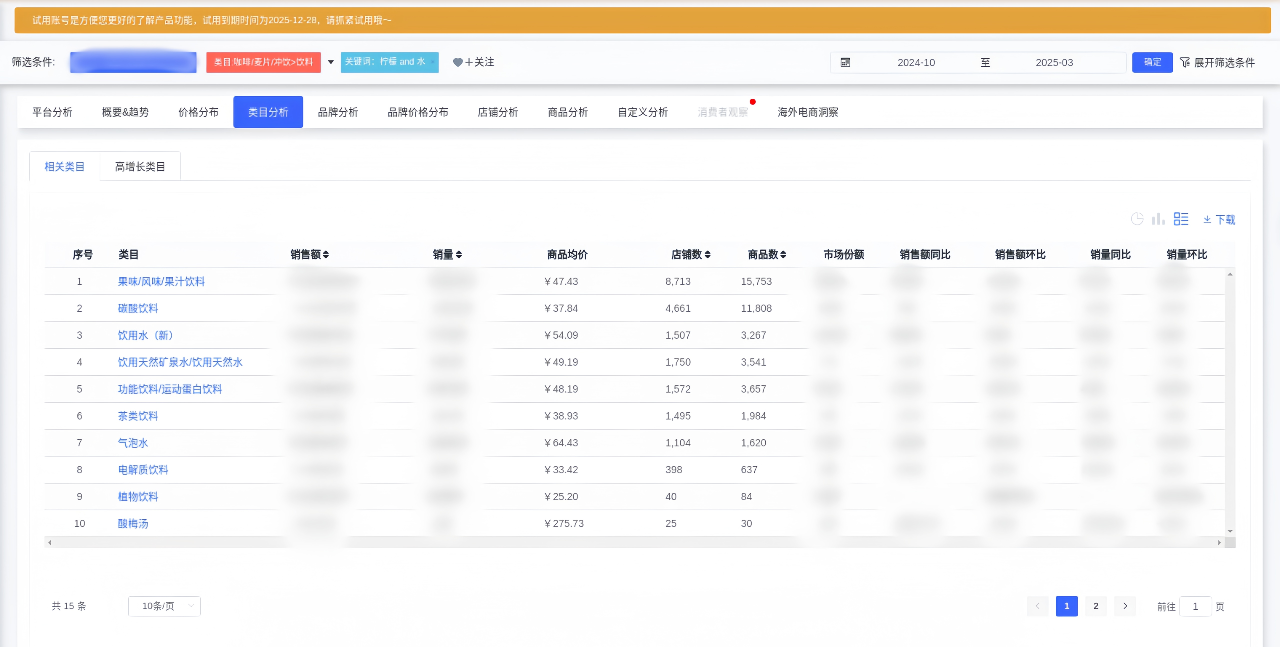Switch to bar chart view
The width and height of the screenshot is (1280, 647).
point(1159,219)
